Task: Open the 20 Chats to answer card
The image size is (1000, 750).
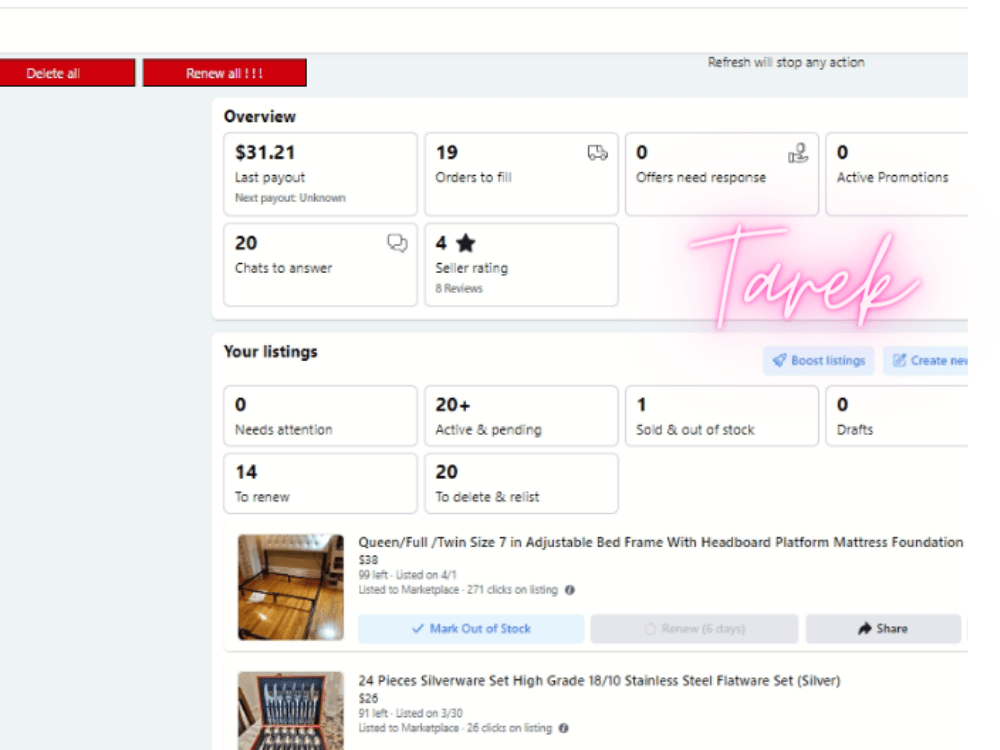Action: (320, 265)
